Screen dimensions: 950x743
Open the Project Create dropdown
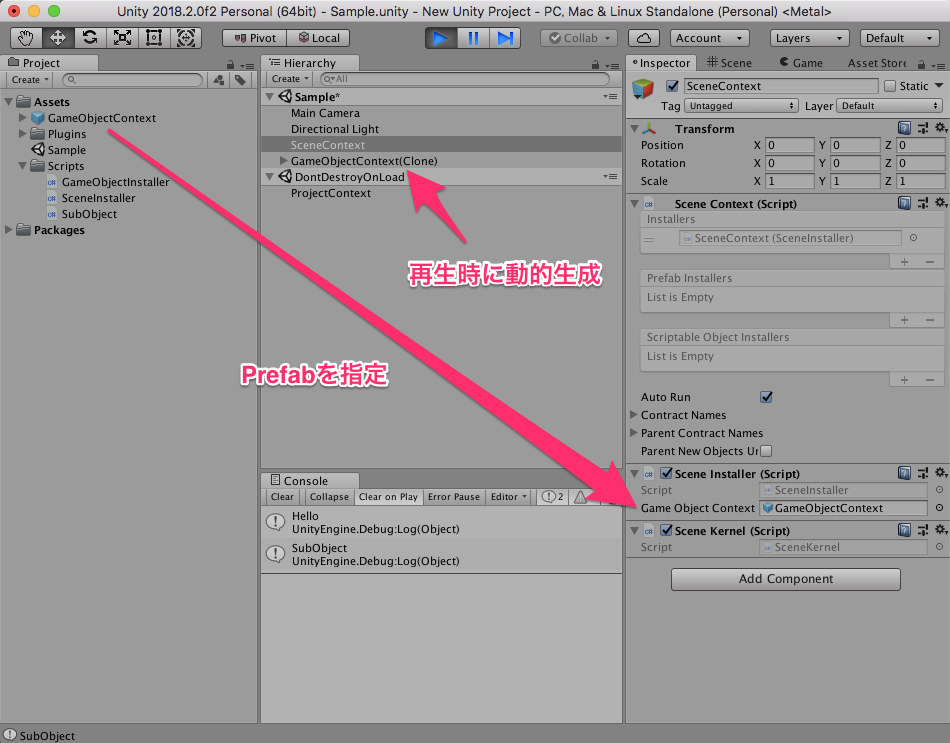(x=29, y=79)
